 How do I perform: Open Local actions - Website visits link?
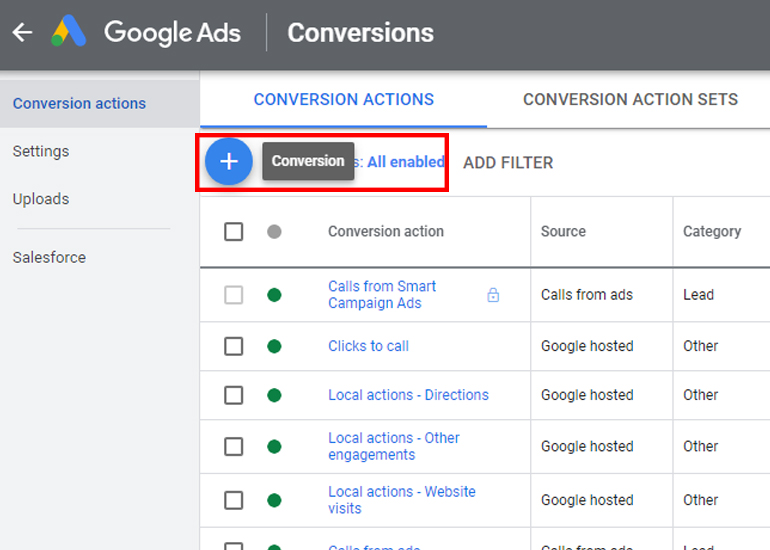(402, 500)
